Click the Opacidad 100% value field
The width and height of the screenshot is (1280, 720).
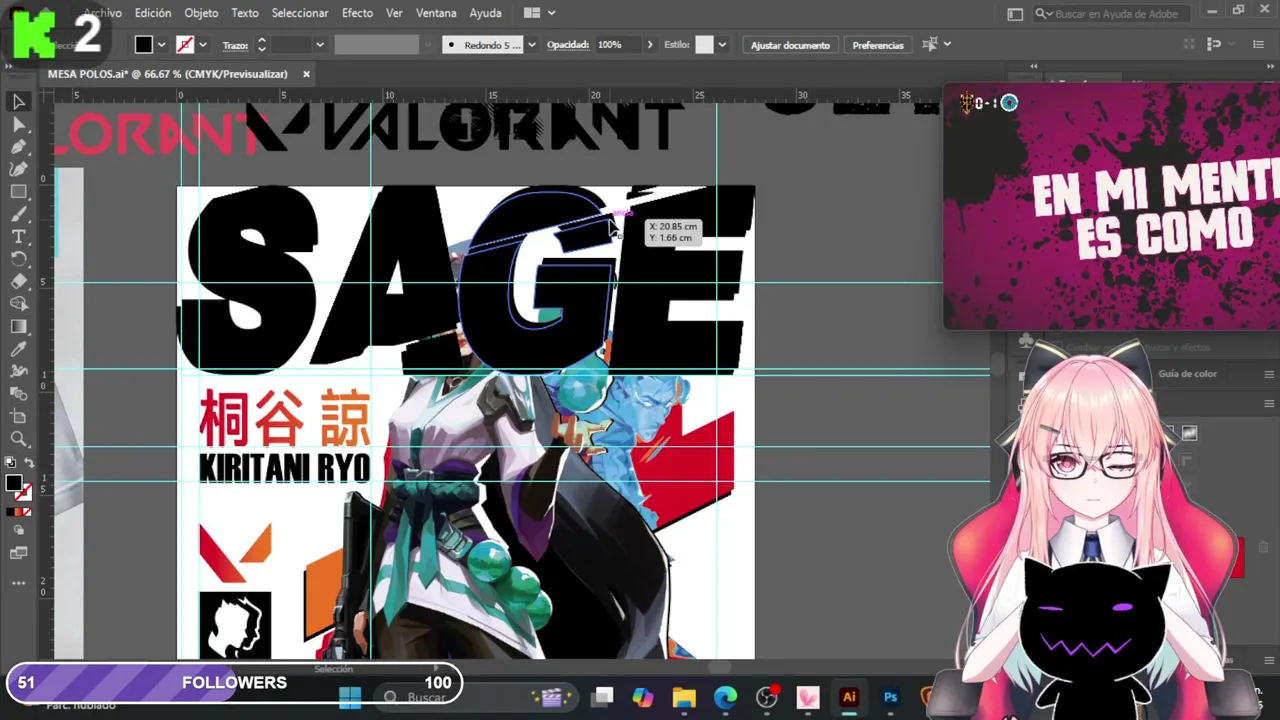618,45
